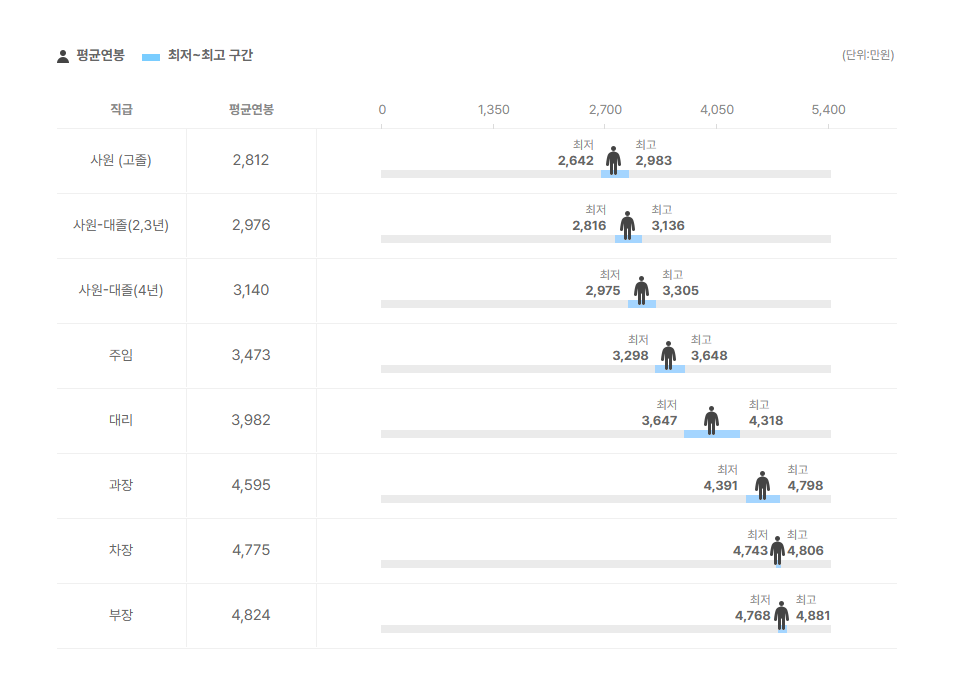The height and width of the screenshot is (697, 954).
Task: Click the 차장 row label
Action: point(121,550)
